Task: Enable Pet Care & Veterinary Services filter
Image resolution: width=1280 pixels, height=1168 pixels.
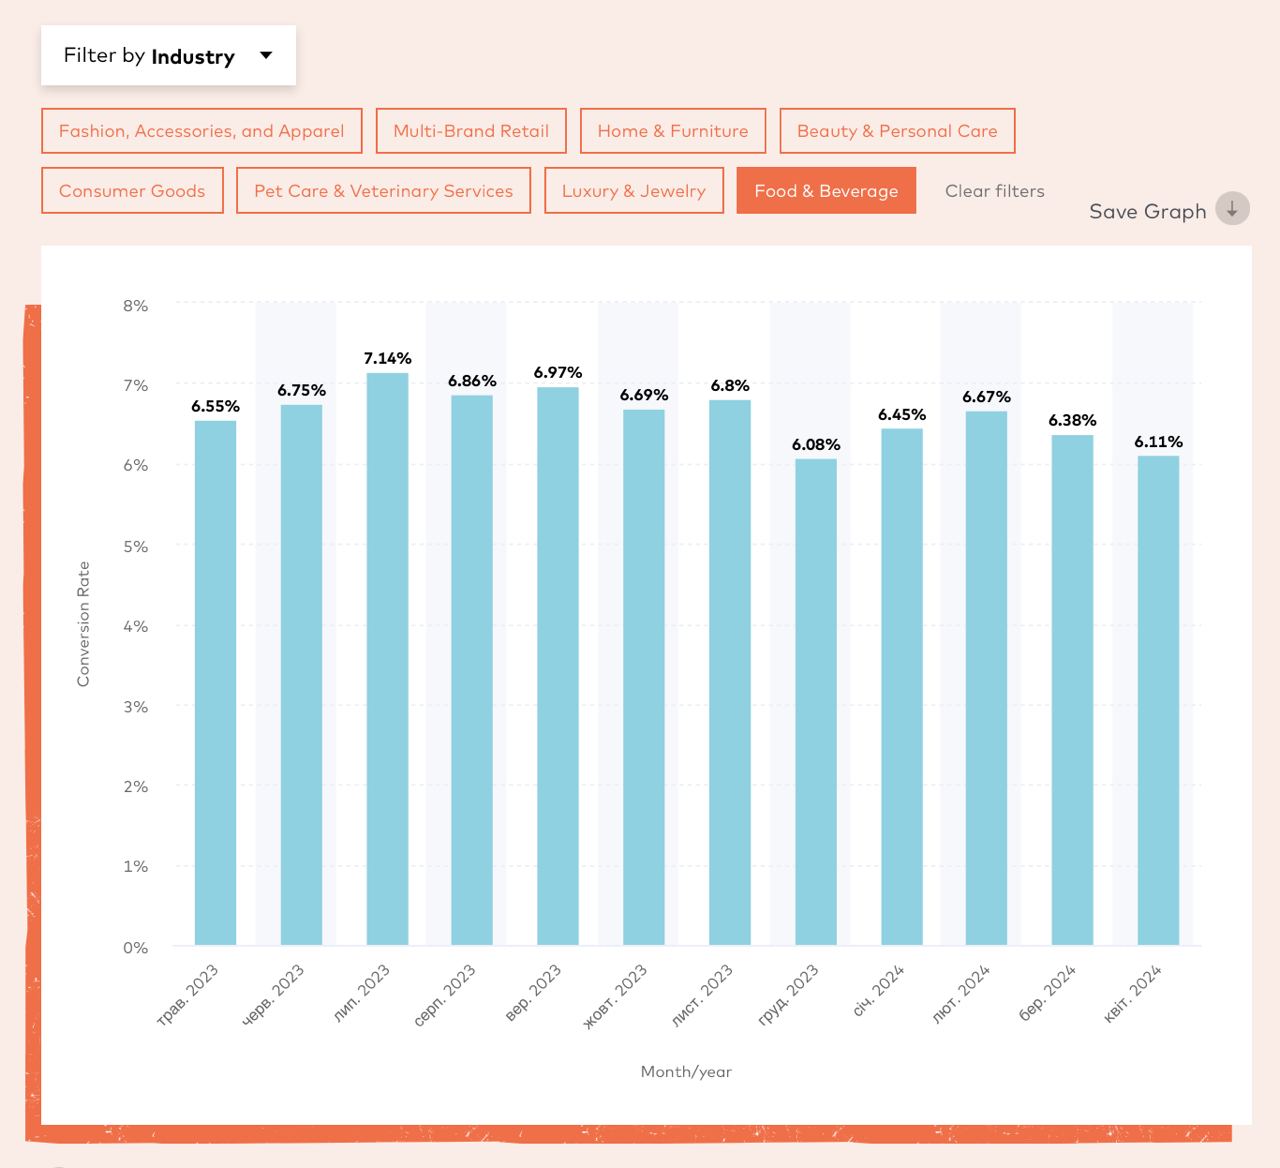Action: pyautogui.click(x=383, y=191)
